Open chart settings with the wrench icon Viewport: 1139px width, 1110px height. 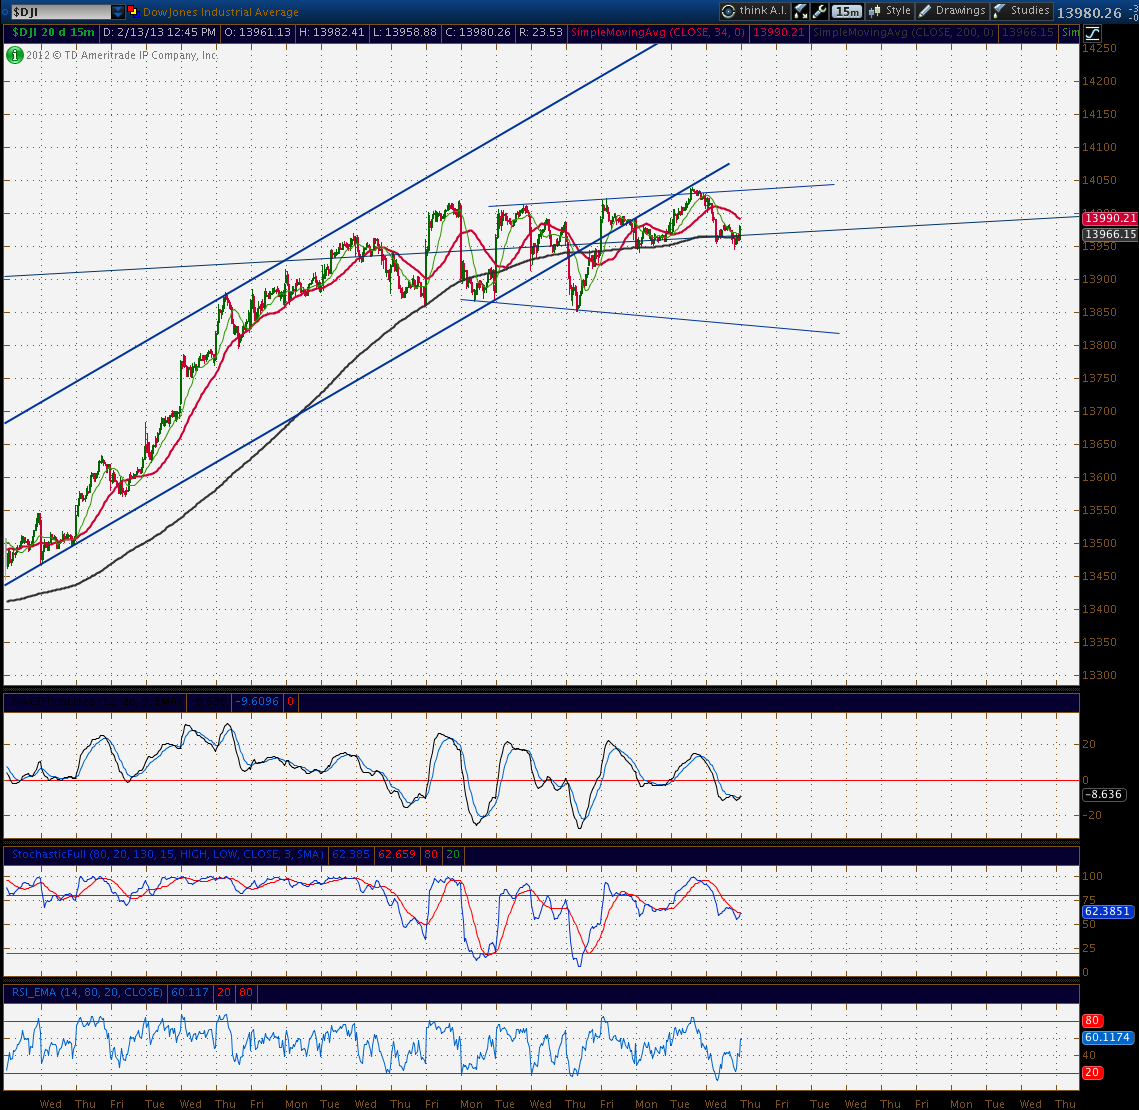tap(820, 11)
